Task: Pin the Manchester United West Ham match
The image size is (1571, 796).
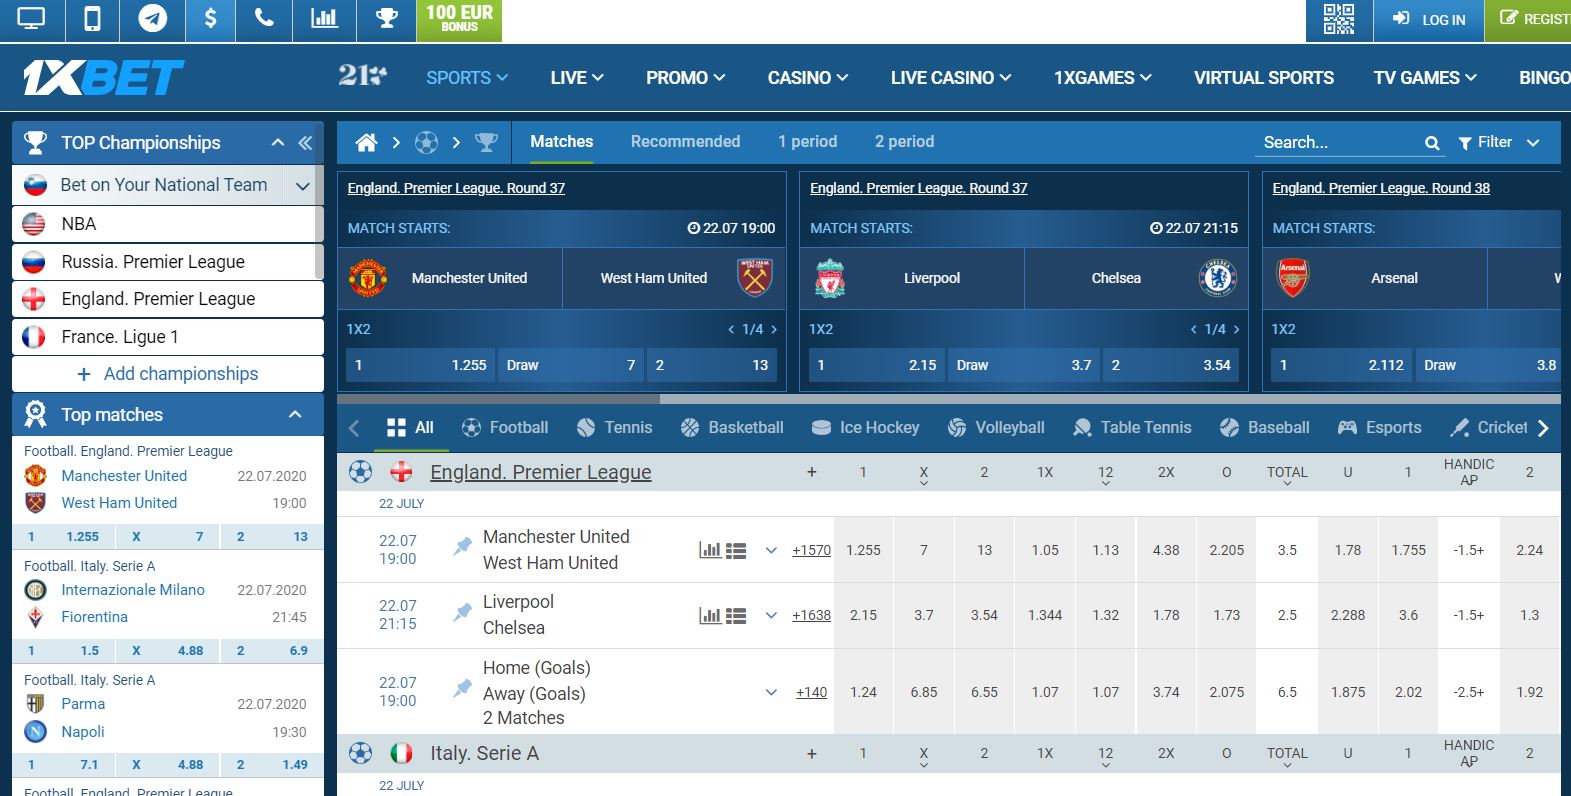Action: 461,547
